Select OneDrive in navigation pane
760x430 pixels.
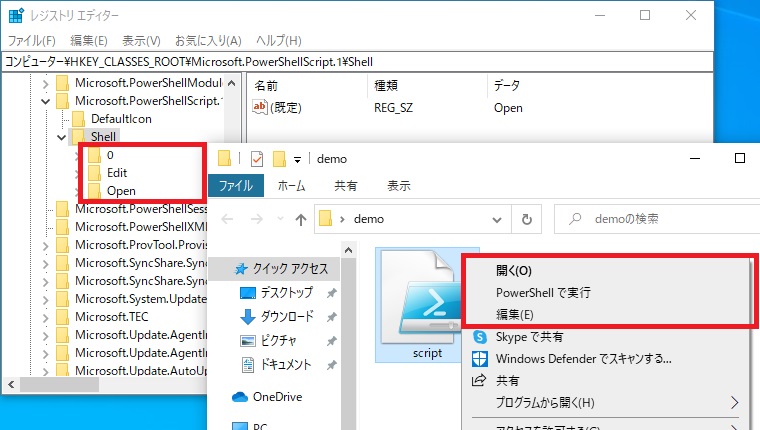click(278, 397)
